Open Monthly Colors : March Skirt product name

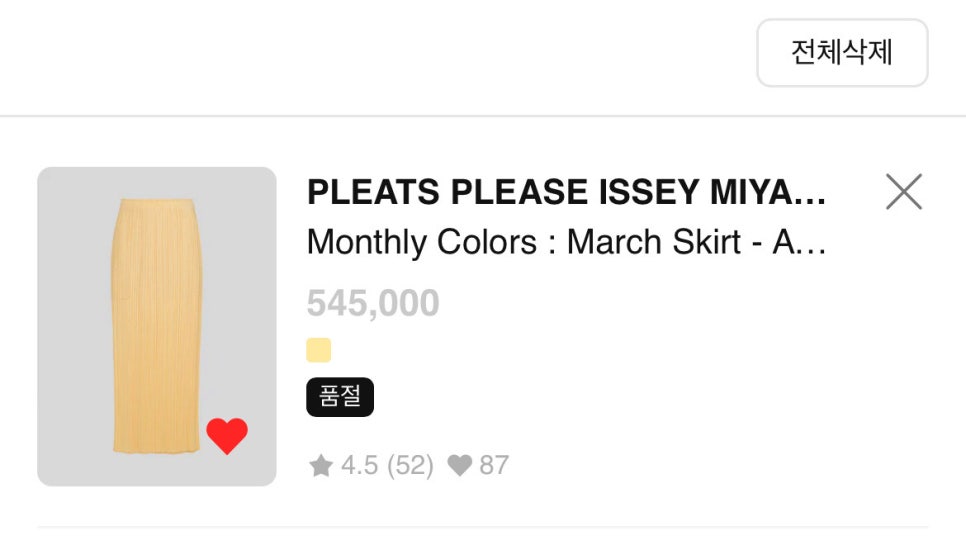(566, 241)
